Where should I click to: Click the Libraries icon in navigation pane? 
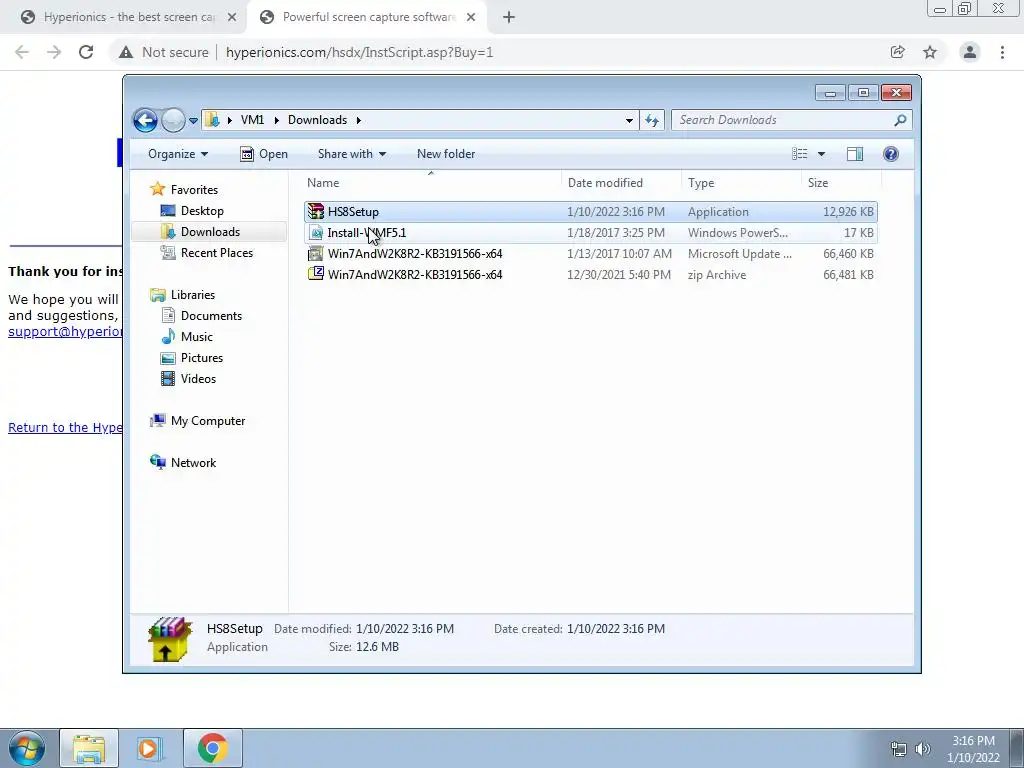point(157,295)
